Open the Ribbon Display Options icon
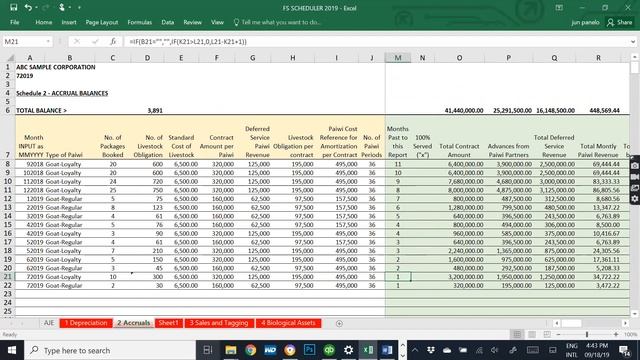640x360 pixels. pos(559,8)
